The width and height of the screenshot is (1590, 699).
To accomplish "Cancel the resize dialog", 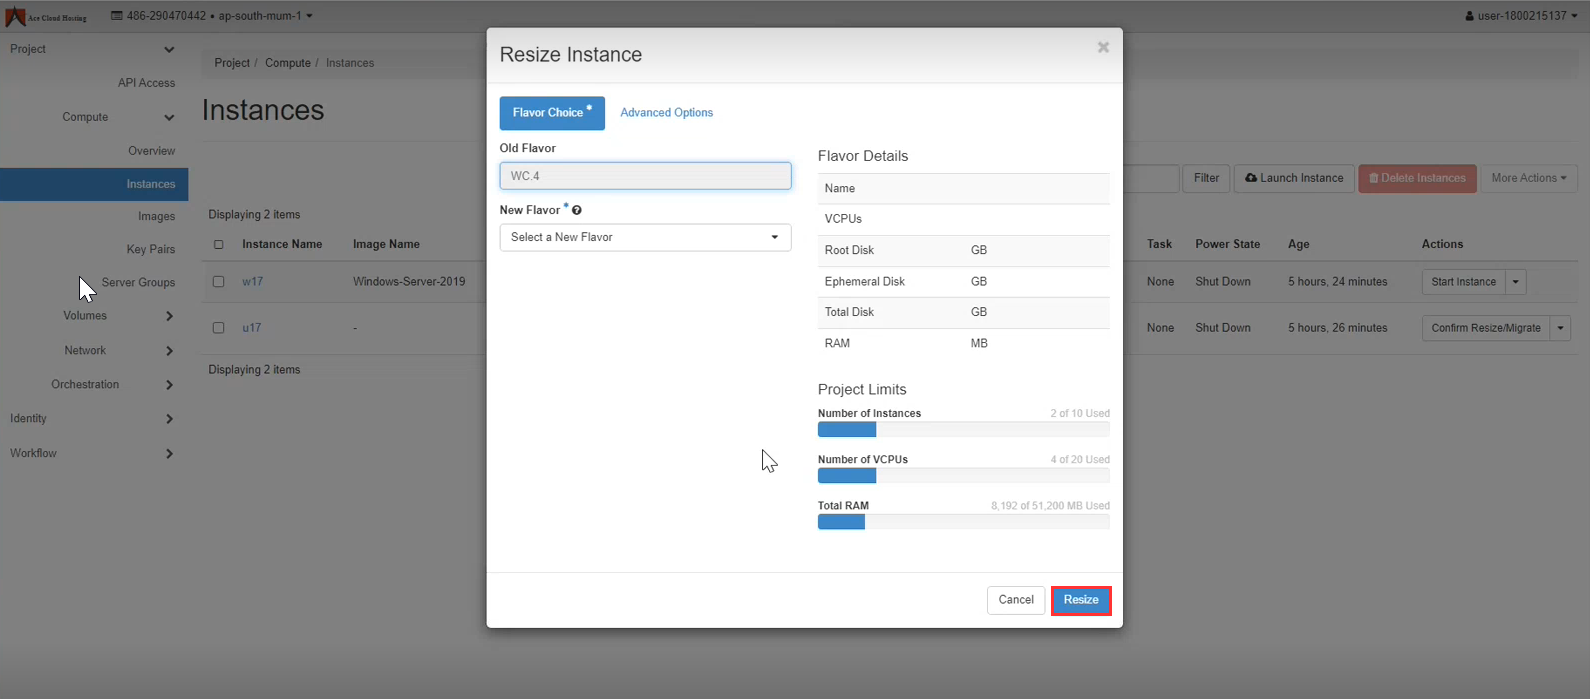I will click(1015, 600).
